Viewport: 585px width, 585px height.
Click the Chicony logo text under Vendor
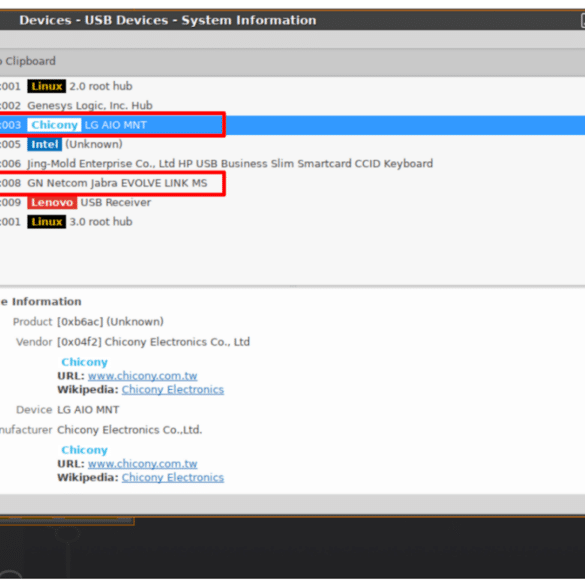point(85,362)
